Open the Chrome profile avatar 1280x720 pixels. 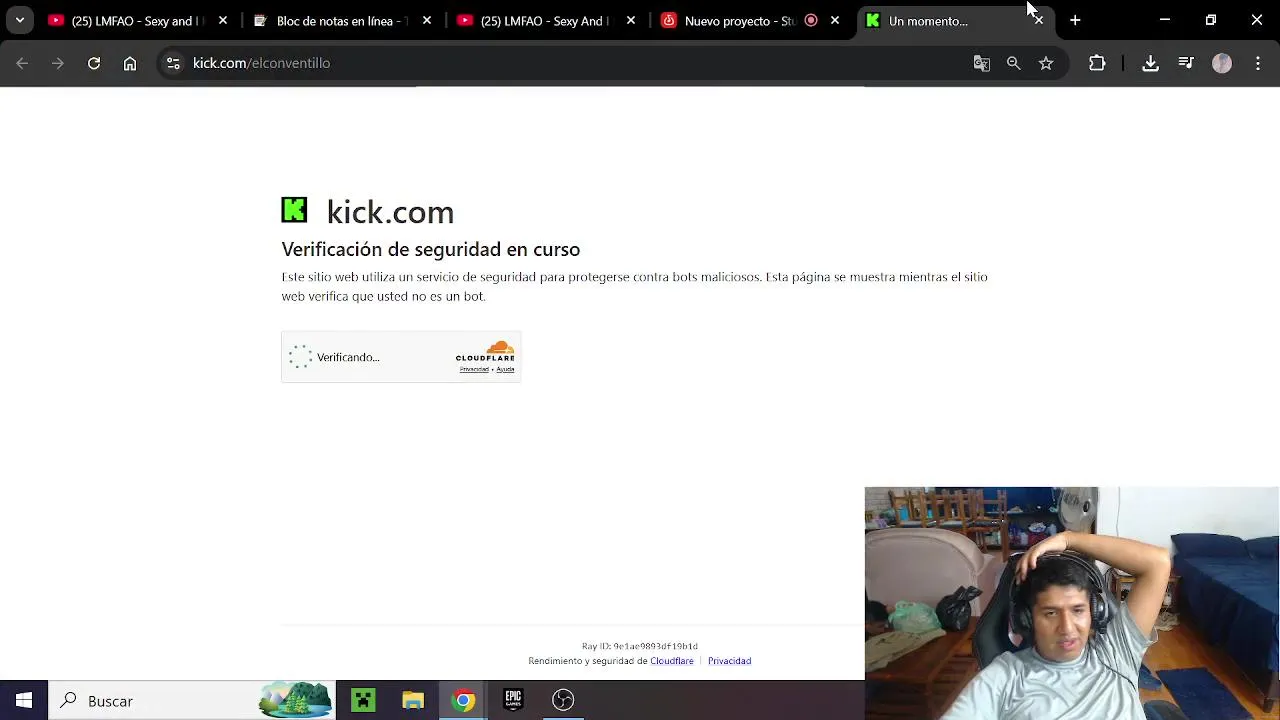(x=1222, y=63)
